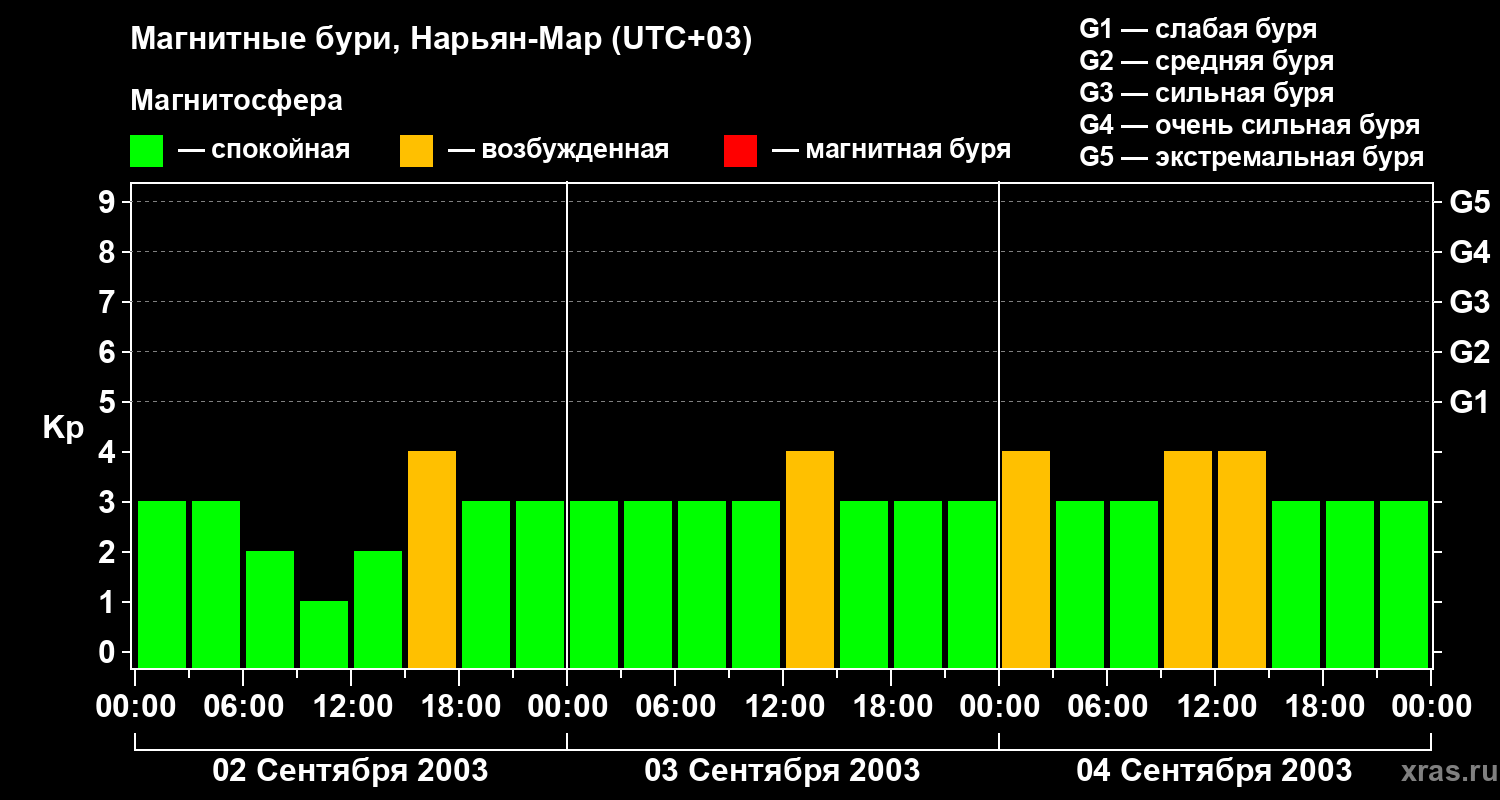Click the 'Магнитосфера' legend heading
Image resolution: width=1500 pixels, height=800 pixels.
click(237, 101)
